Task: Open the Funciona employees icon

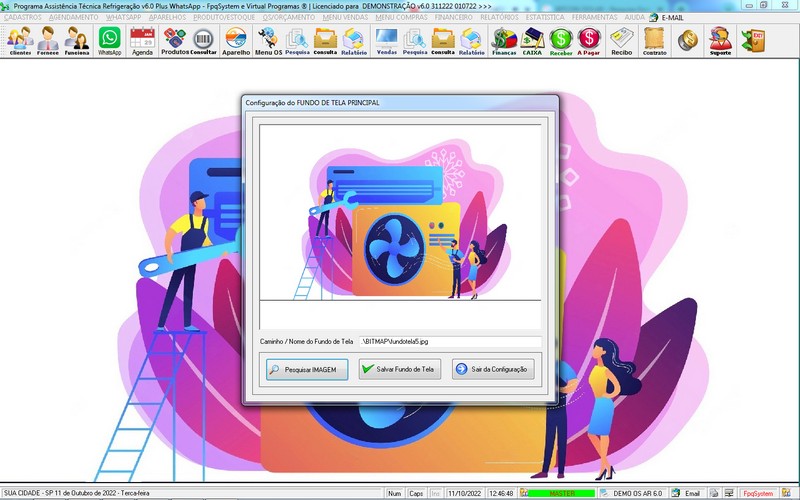Action: tap(77, 41)
